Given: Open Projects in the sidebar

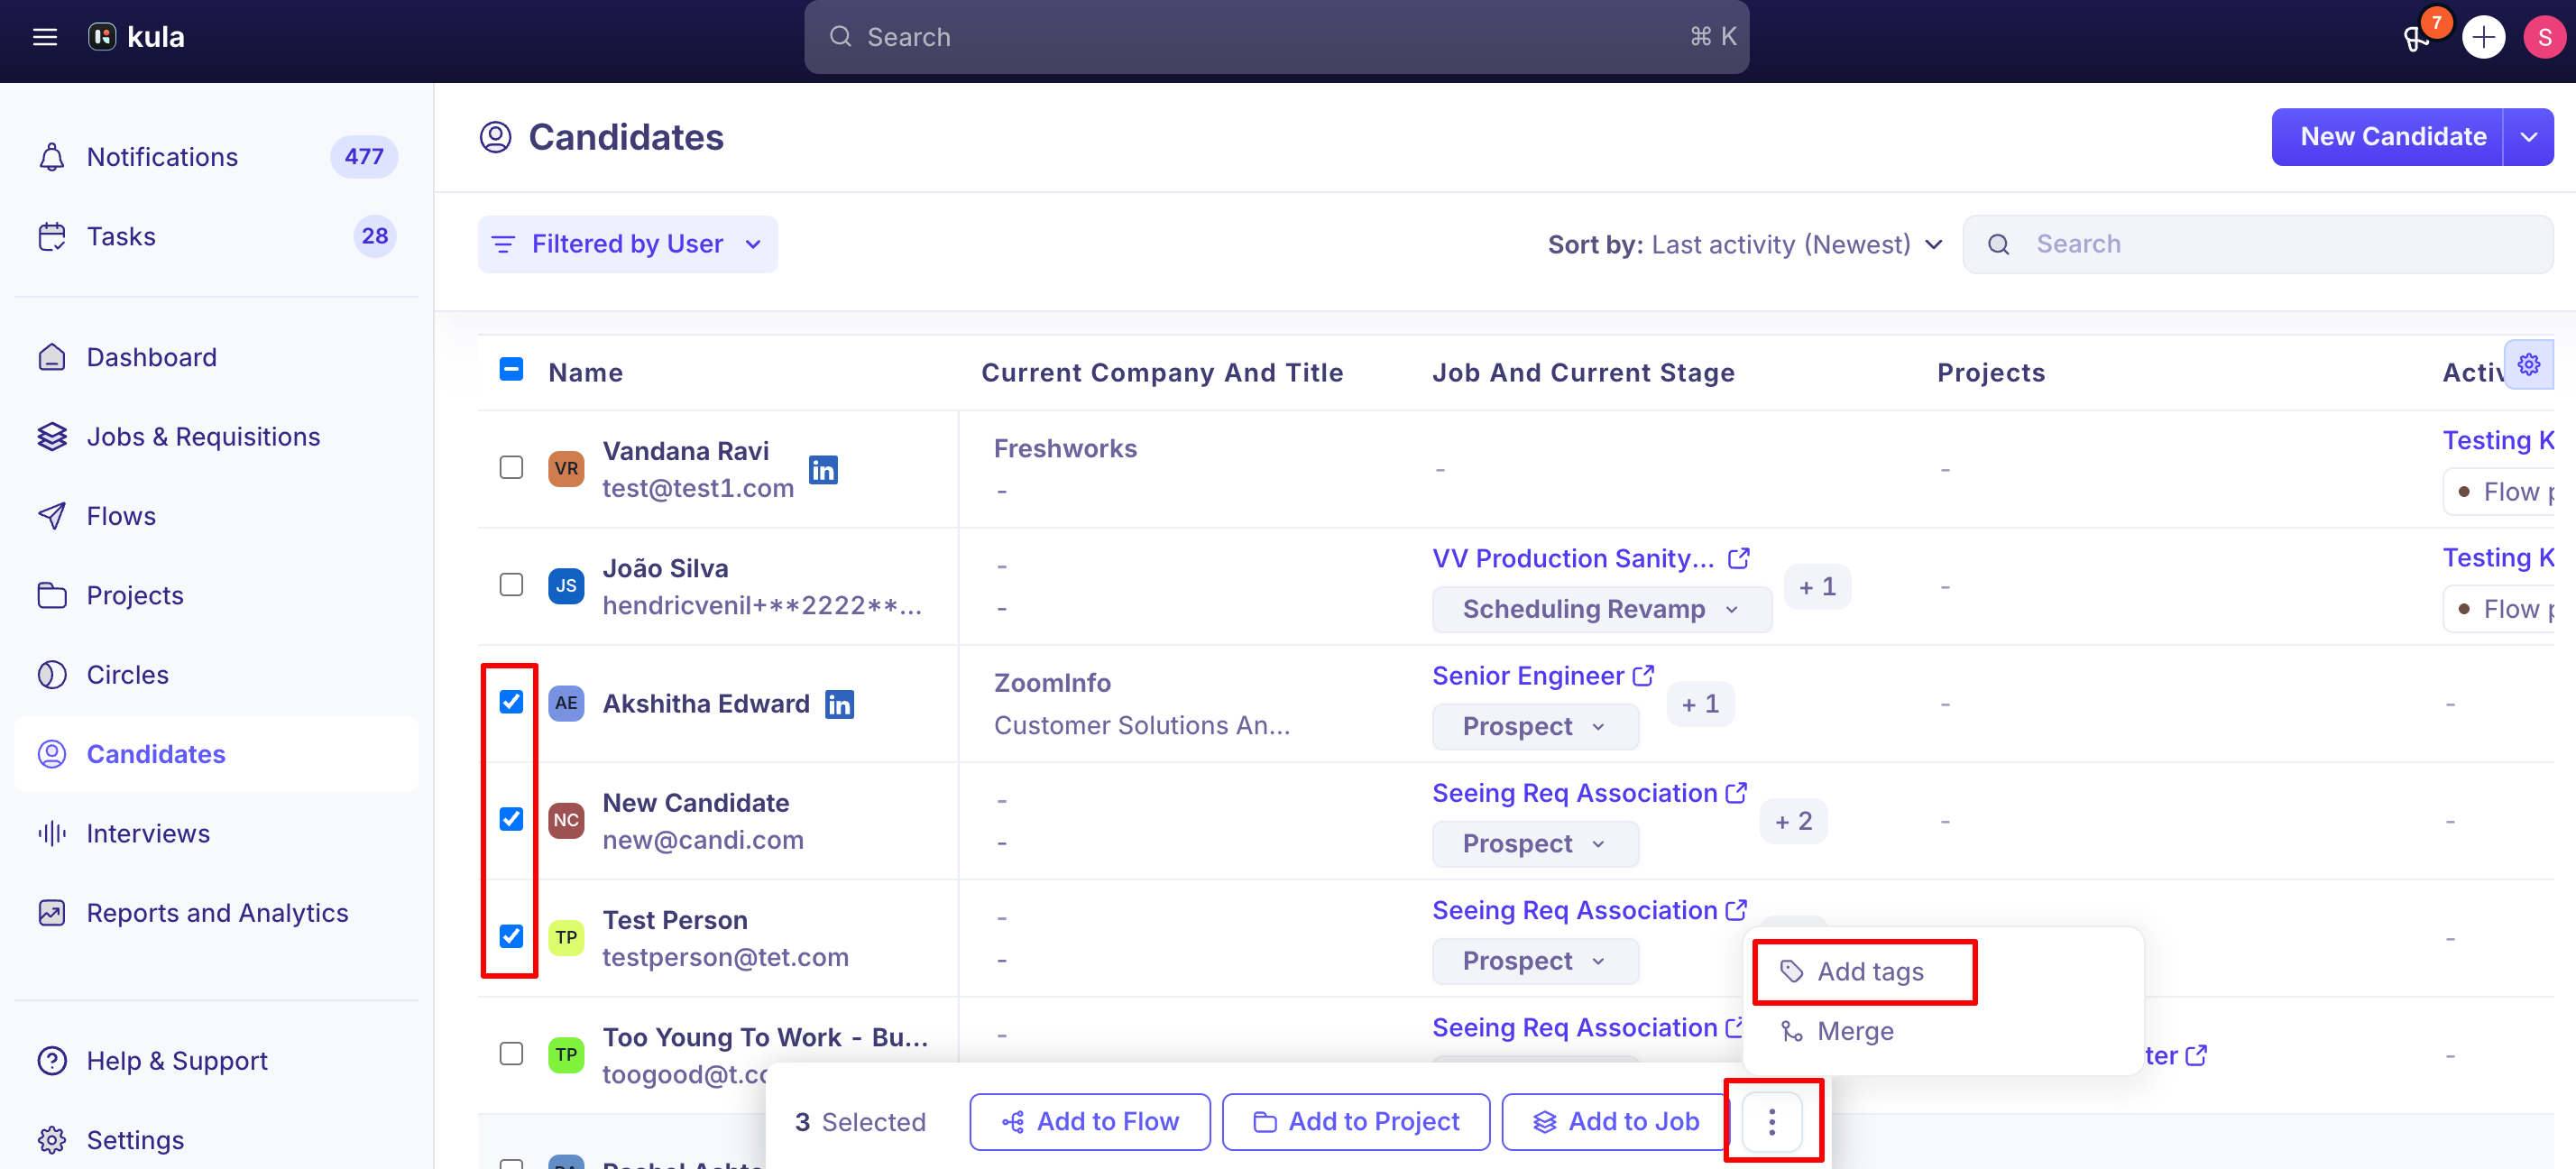Looking at the screenshot, I should click(x=216, y=595).
